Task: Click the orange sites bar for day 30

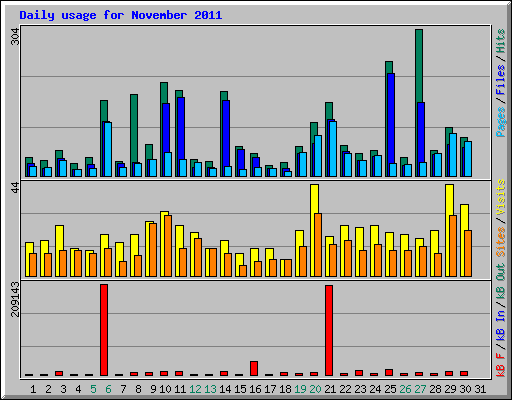Action: point(468,253)
